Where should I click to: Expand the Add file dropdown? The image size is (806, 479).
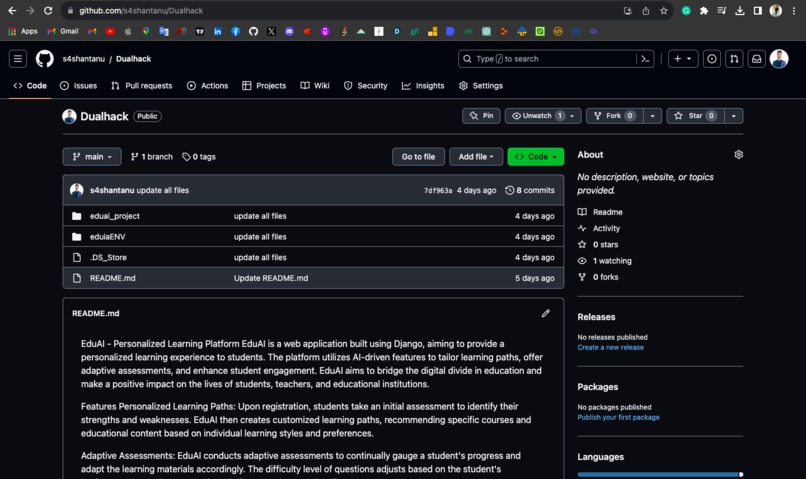pyautogui.click(x=476, y=157)
